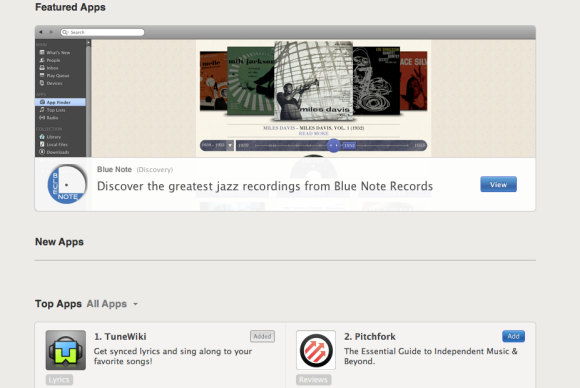This screenshot has height=388, width=580.
Task: Click the Featured Apps heading
Action: point(70,7)
